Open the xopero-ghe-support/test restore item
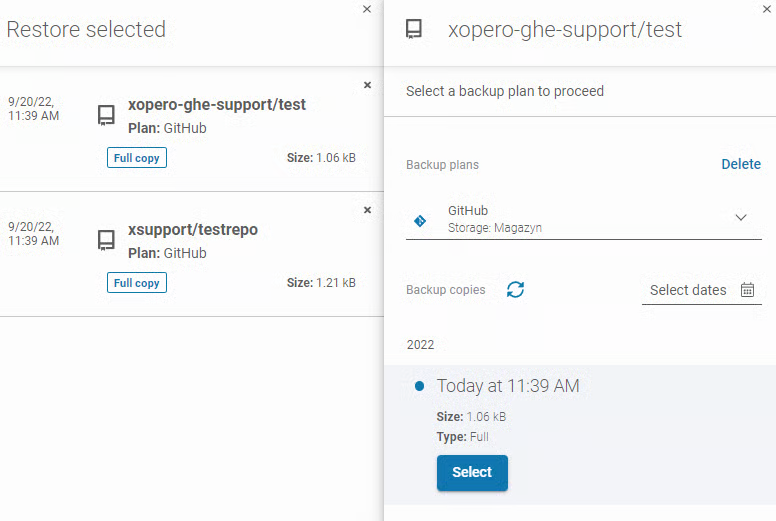 pyautogui.click(x=217, y=105)
